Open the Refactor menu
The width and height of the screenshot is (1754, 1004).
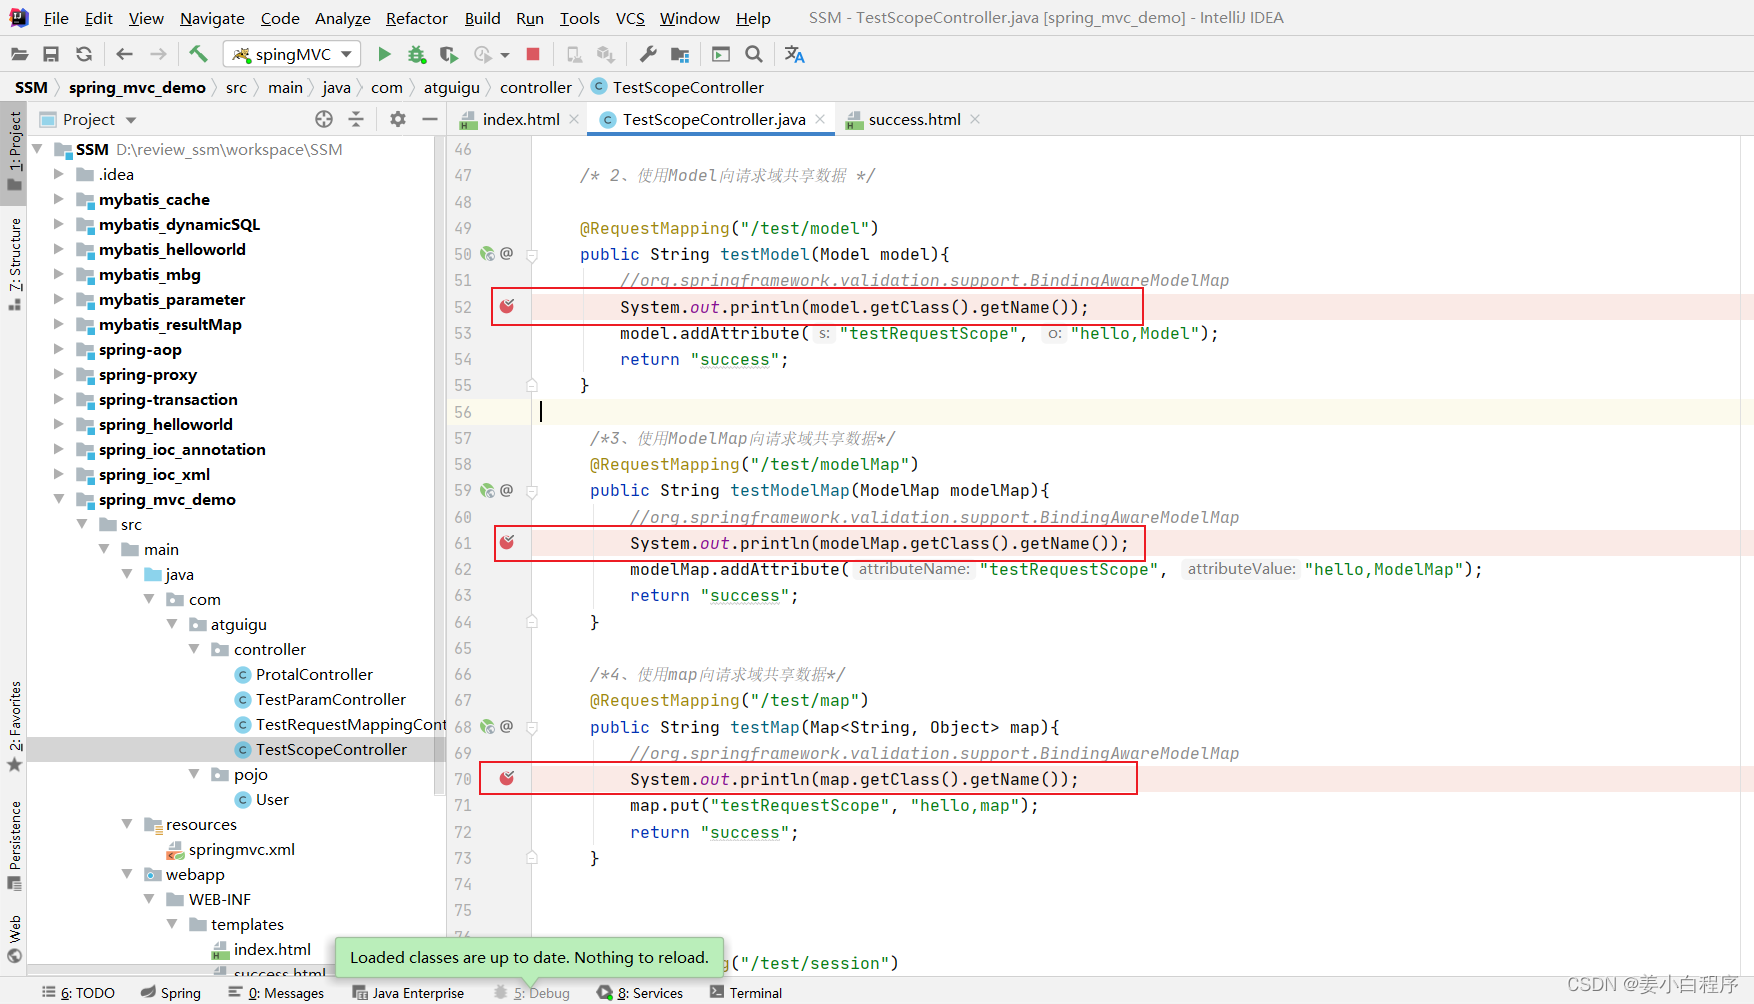point(417,18)
